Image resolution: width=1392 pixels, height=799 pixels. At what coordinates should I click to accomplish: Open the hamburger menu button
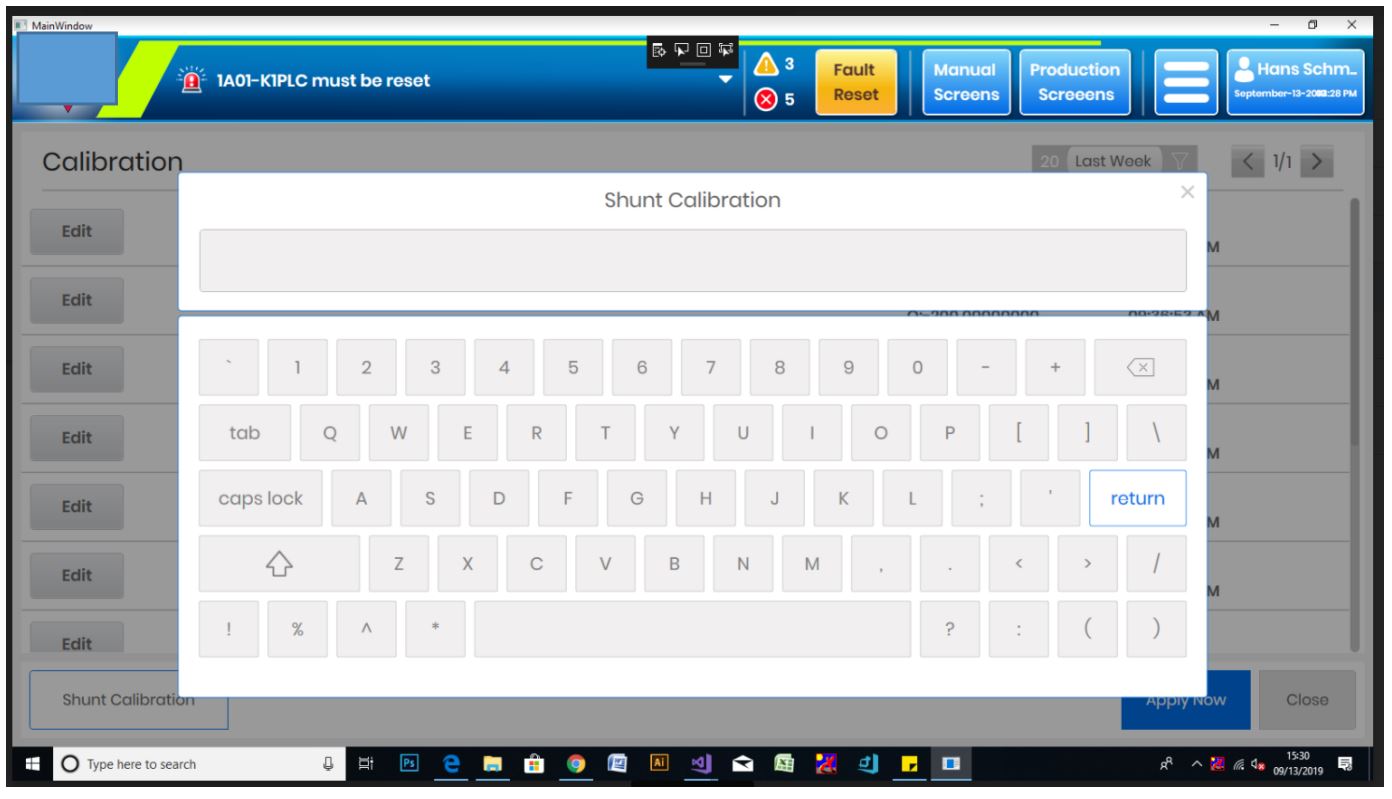click(1186, 83)
